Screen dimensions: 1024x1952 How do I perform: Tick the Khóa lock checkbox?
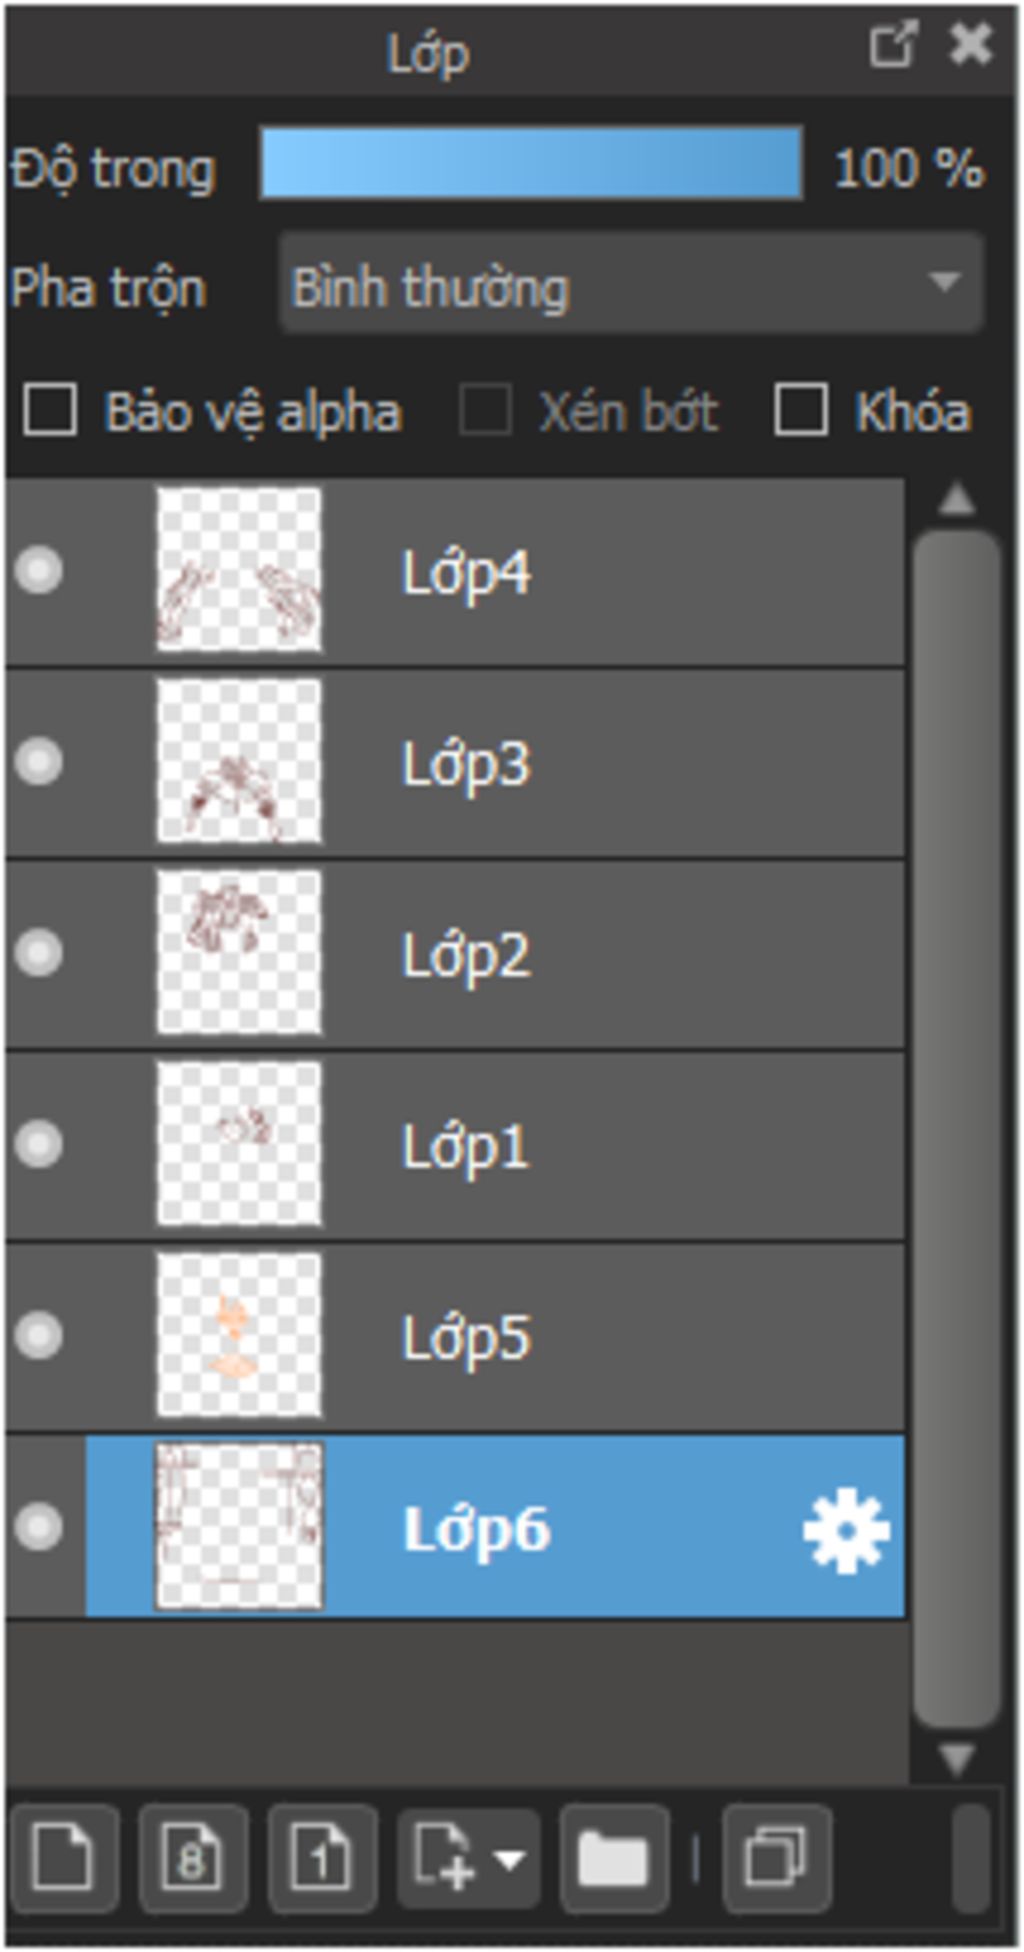click(x=801, y=410)
